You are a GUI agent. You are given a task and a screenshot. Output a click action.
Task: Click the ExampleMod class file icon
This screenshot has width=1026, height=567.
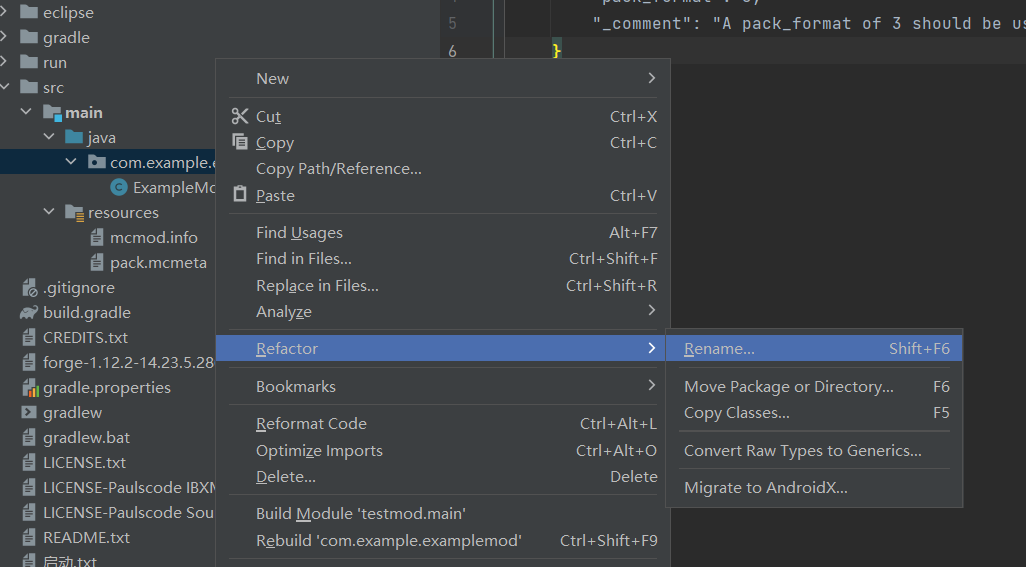[x=119, y=187]
